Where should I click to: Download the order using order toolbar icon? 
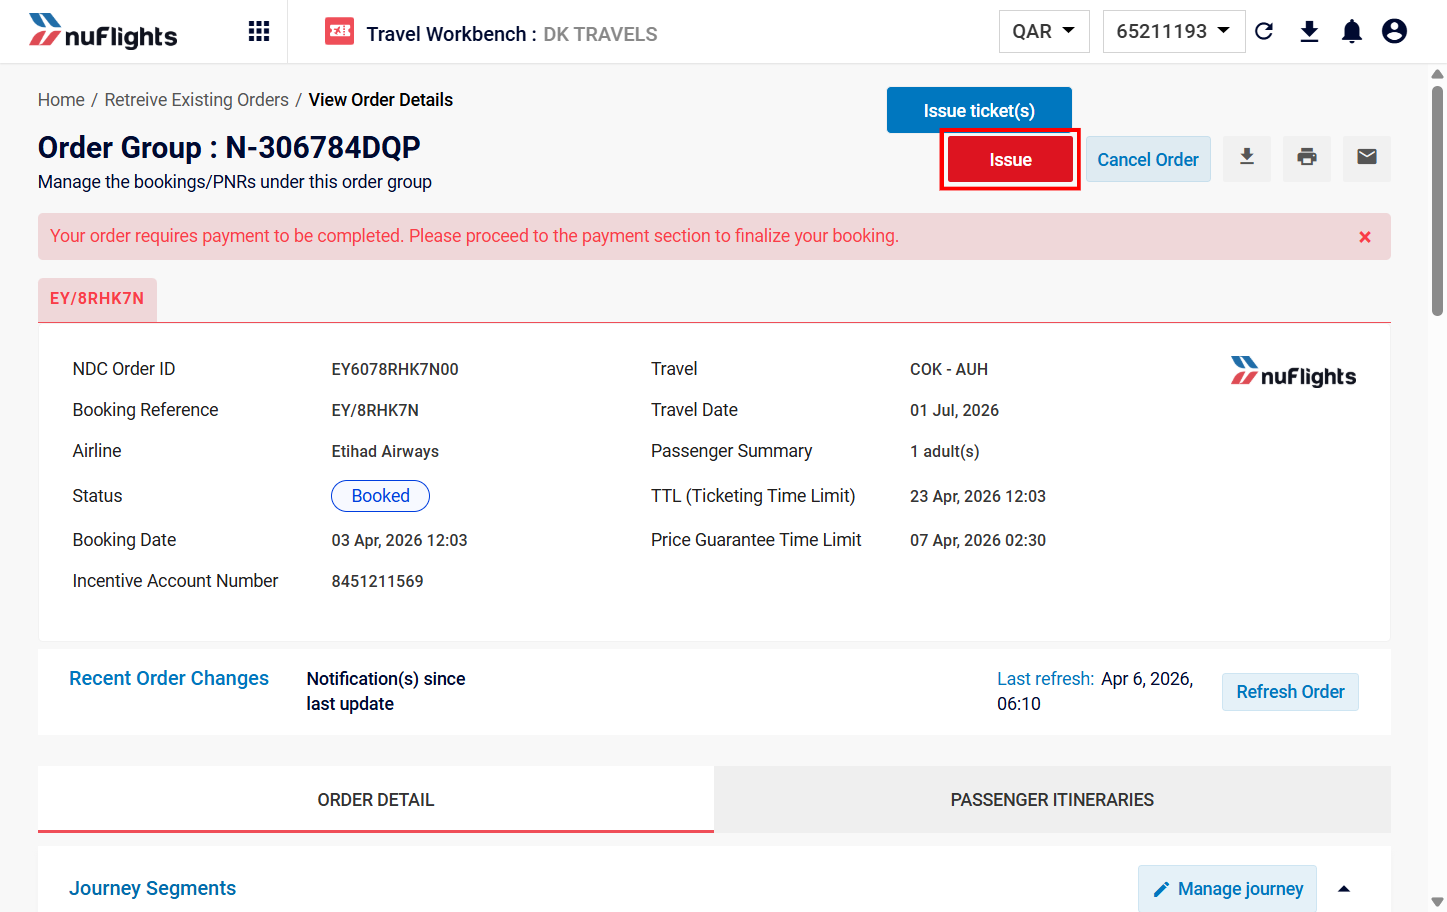coord(1247,158)
